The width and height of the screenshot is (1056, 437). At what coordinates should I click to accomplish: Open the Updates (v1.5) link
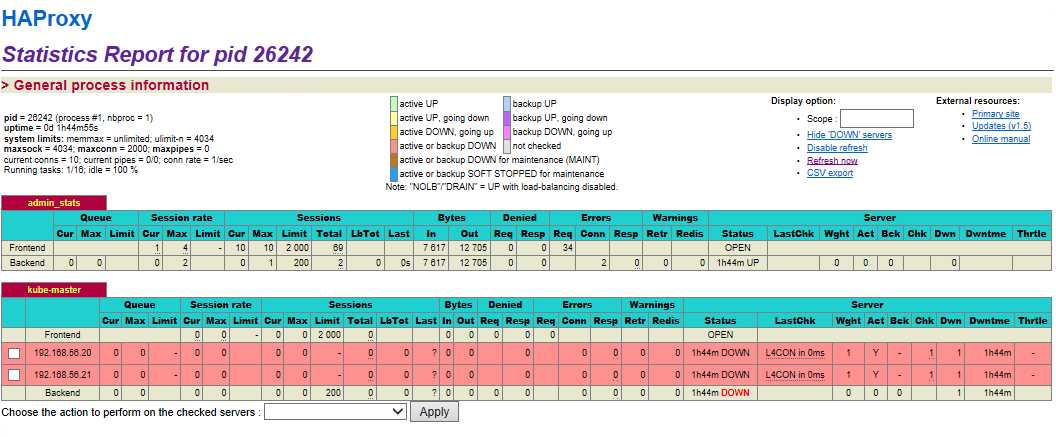point(1001,126)
